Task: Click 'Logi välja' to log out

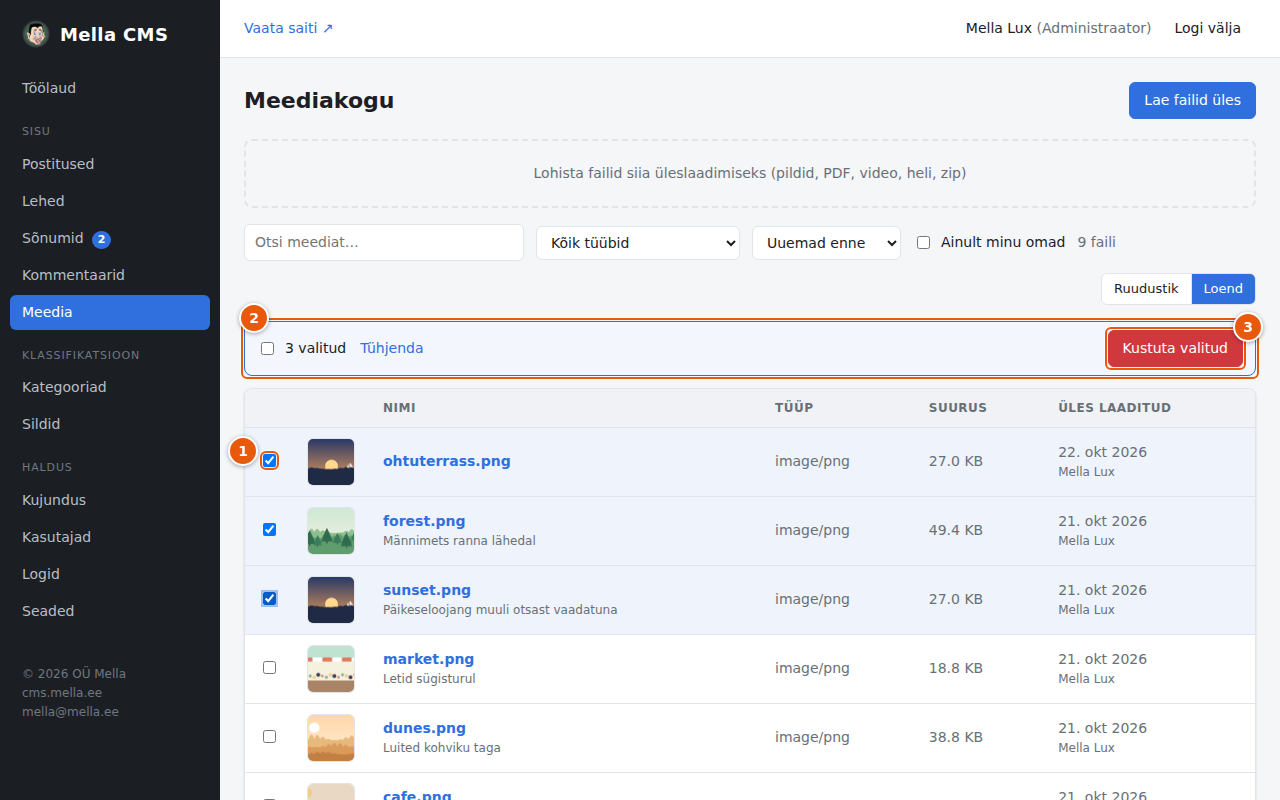Action: (x=1208, y=28)
